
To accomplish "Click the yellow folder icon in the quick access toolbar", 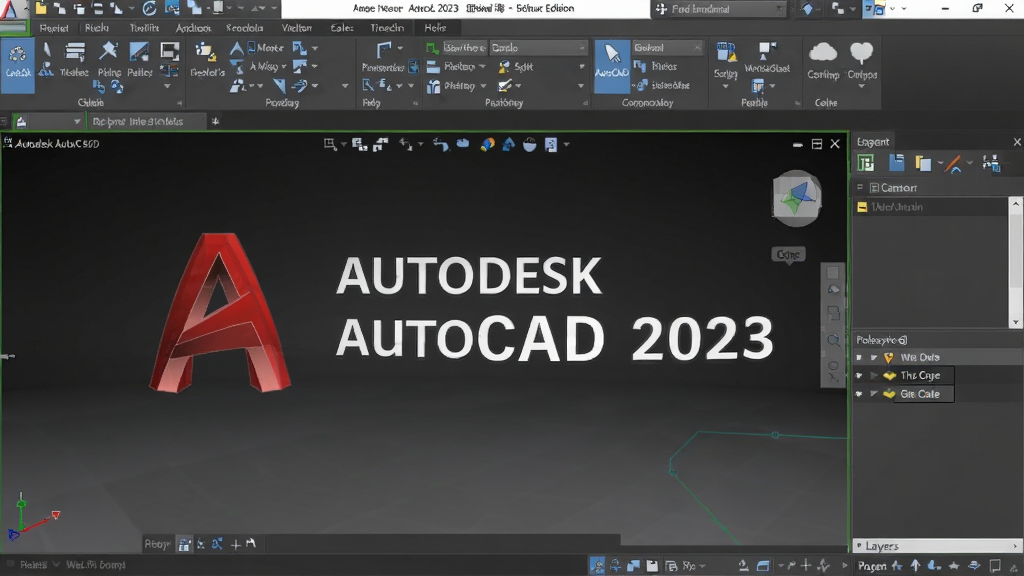I will (x=40, y=8).
